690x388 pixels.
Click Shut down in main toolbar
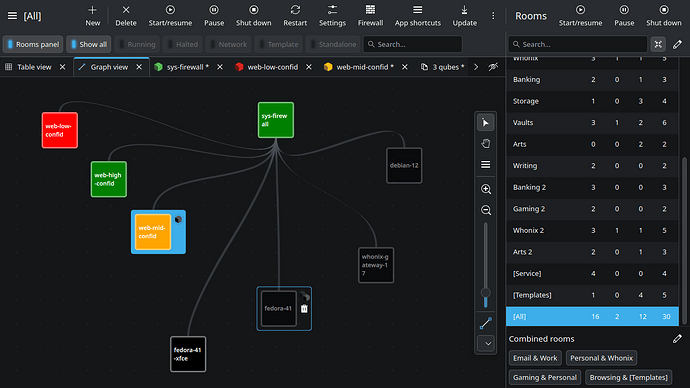253,16
